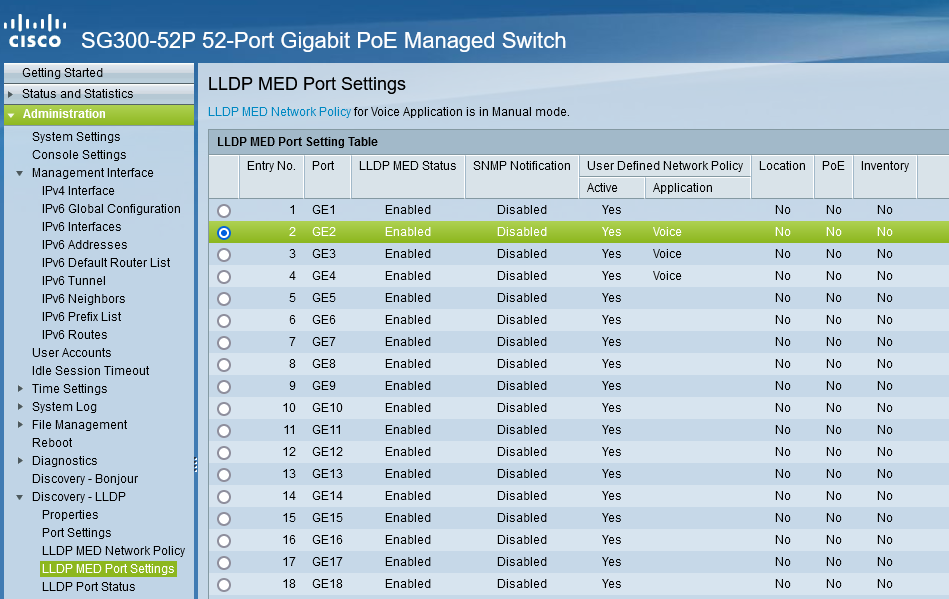The width and height of the screenshot is (949, 599).
Task: Collapse the Management Interface tree arrow
Action: pos(19,173)
